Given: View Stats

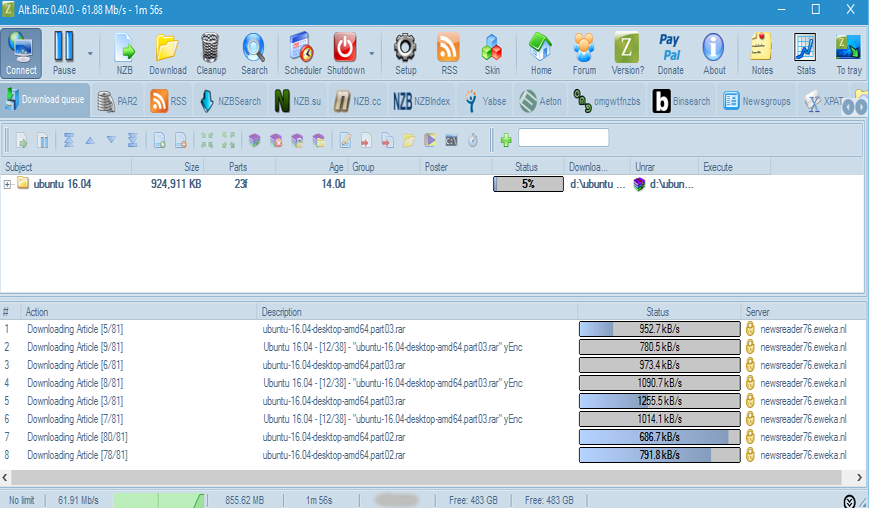Looking at the screenshot, I should pos(805,53).
